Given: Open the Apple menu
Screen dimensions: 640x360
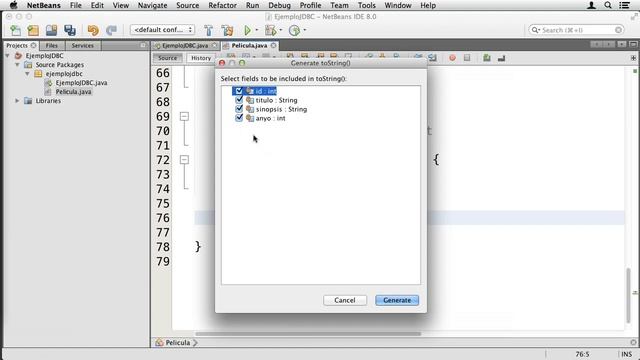Looking at the screenshot, I should point(13,5).
